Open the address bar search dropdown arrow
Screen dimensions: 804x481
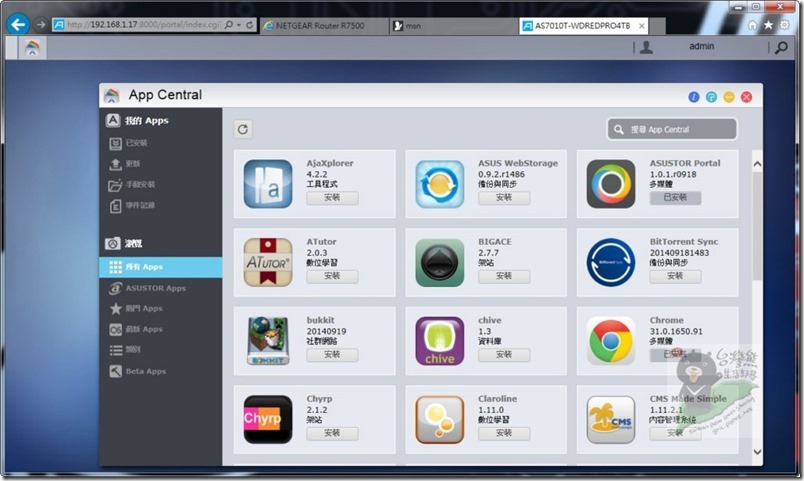pos(239,25)
